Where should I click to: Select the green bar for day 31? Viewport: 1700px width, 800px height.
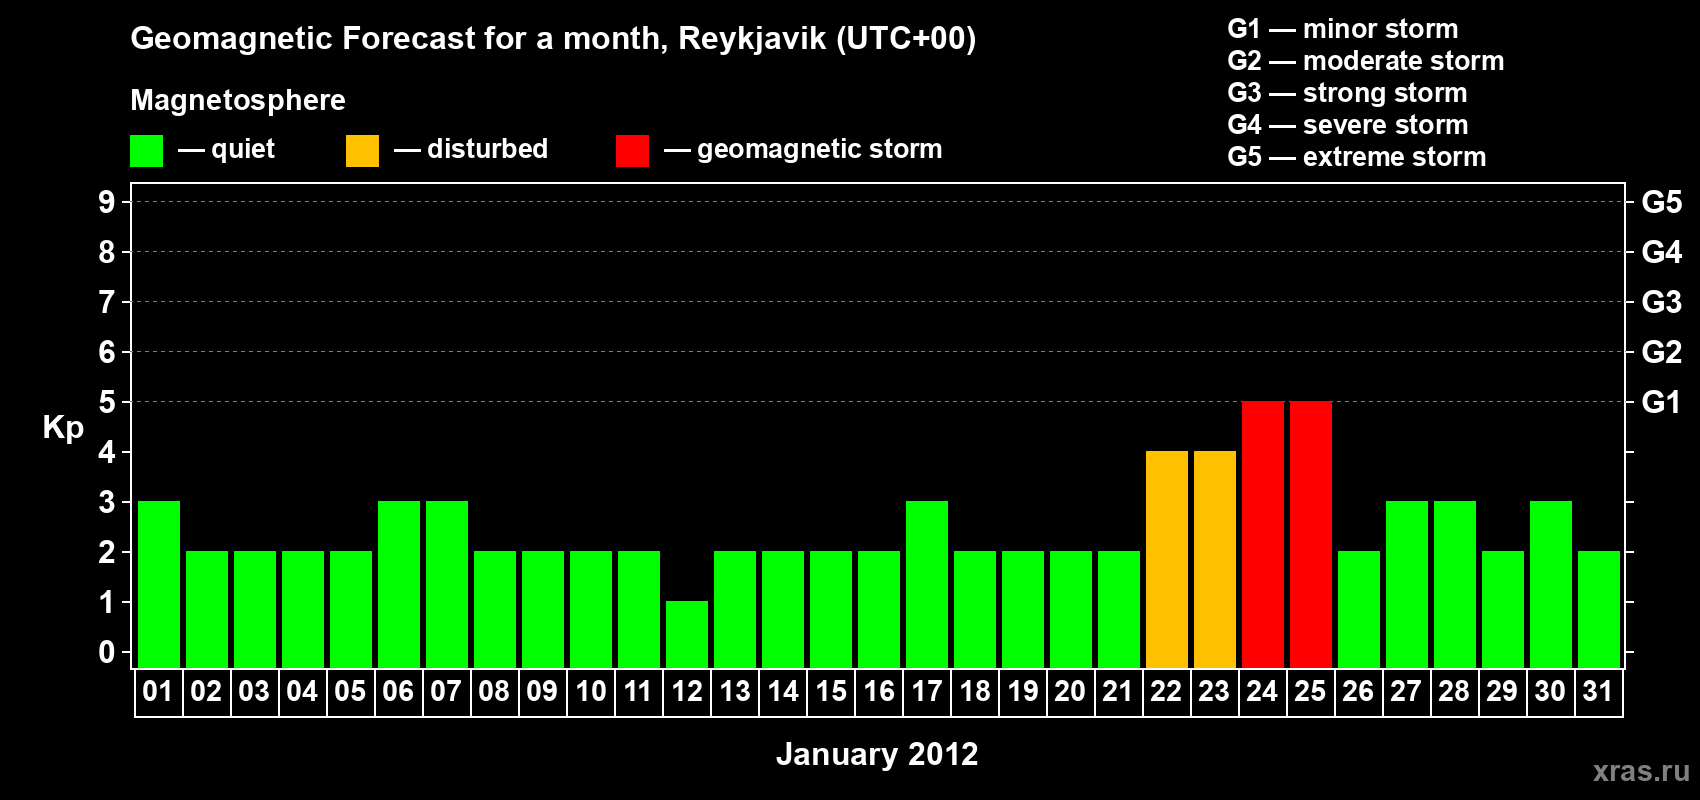pyautogui.click(x=1599, y=609)
